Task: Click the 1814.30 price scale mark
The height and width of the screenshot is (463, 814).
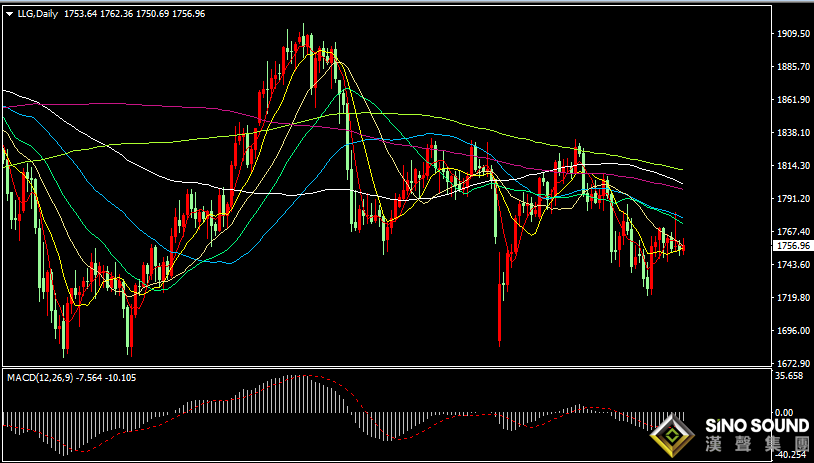Action: point(792,166)
